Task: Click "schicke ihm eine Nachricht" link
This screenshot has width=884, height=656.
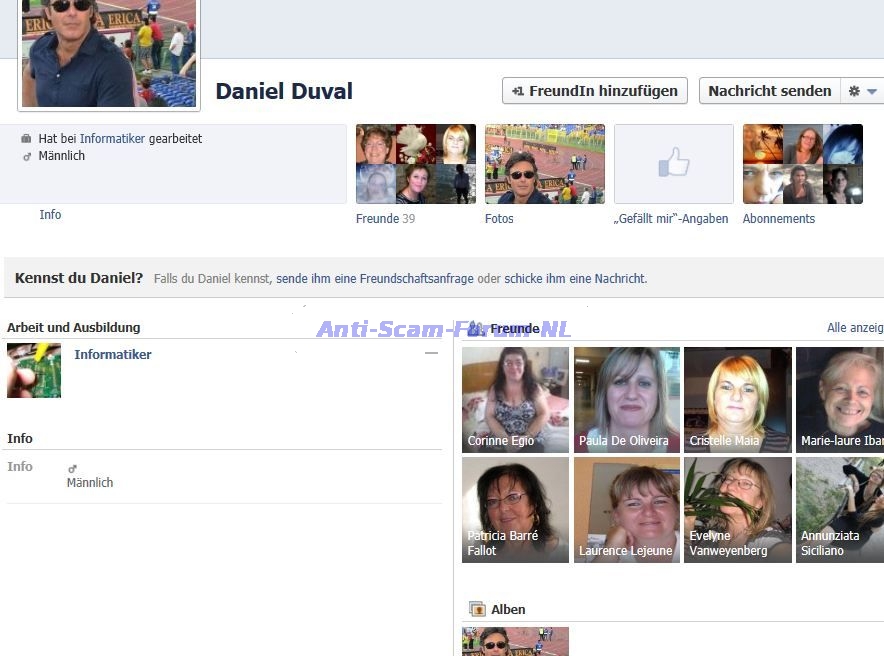Action: click(x=575, y=279)
